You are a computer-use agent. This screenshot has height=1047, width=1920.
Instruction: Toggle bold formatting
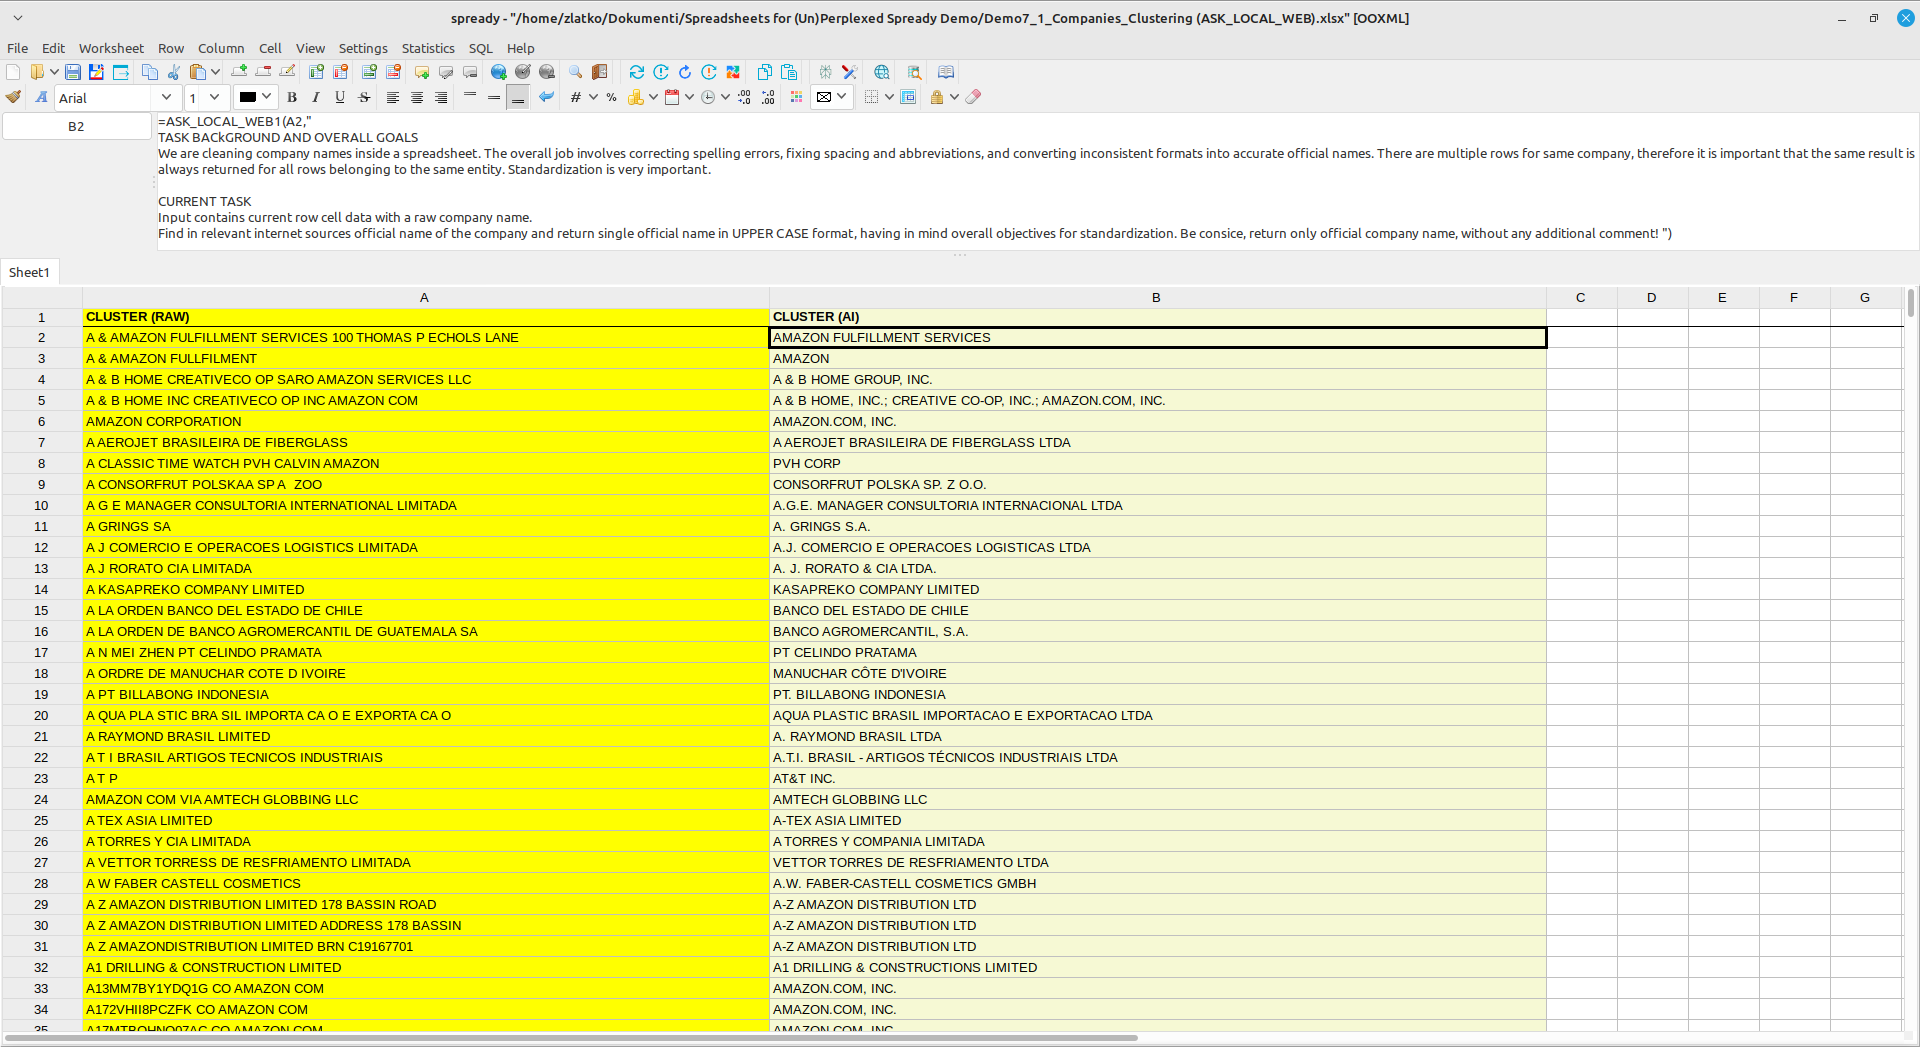(291, 97)
